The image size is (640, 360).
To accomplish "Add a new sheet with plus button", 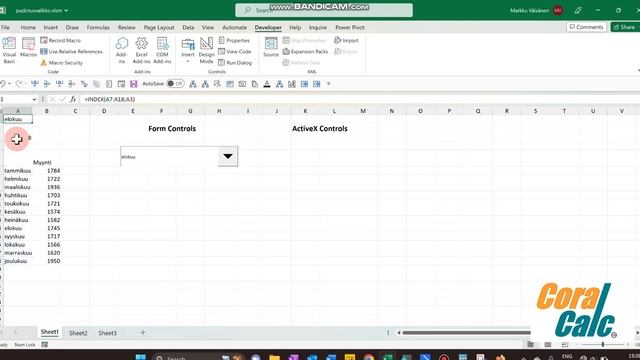I will 143,333.
